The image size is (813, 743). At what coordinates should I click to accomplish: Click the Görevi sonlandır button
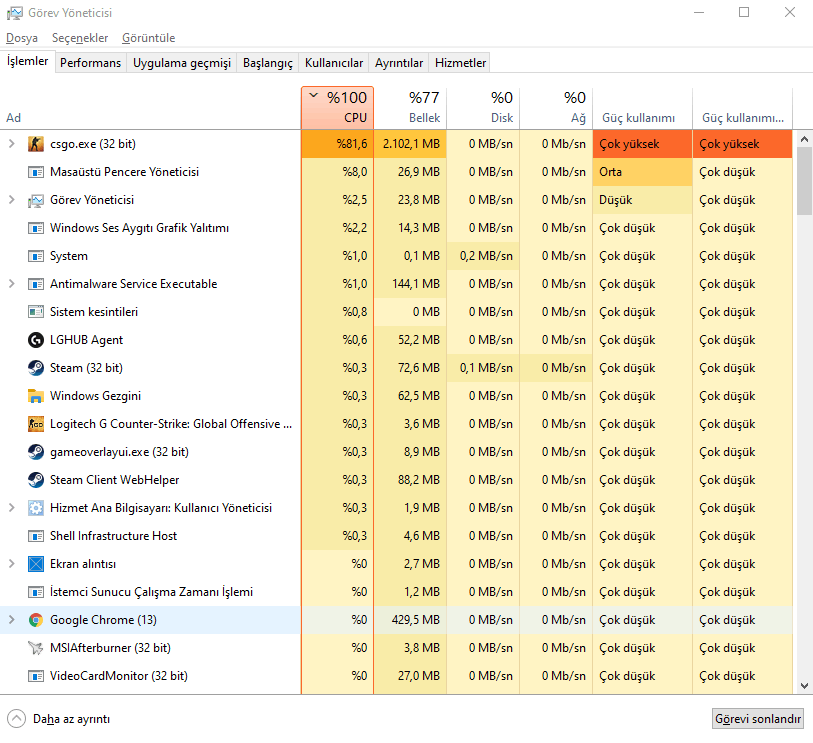click(758, 719)
